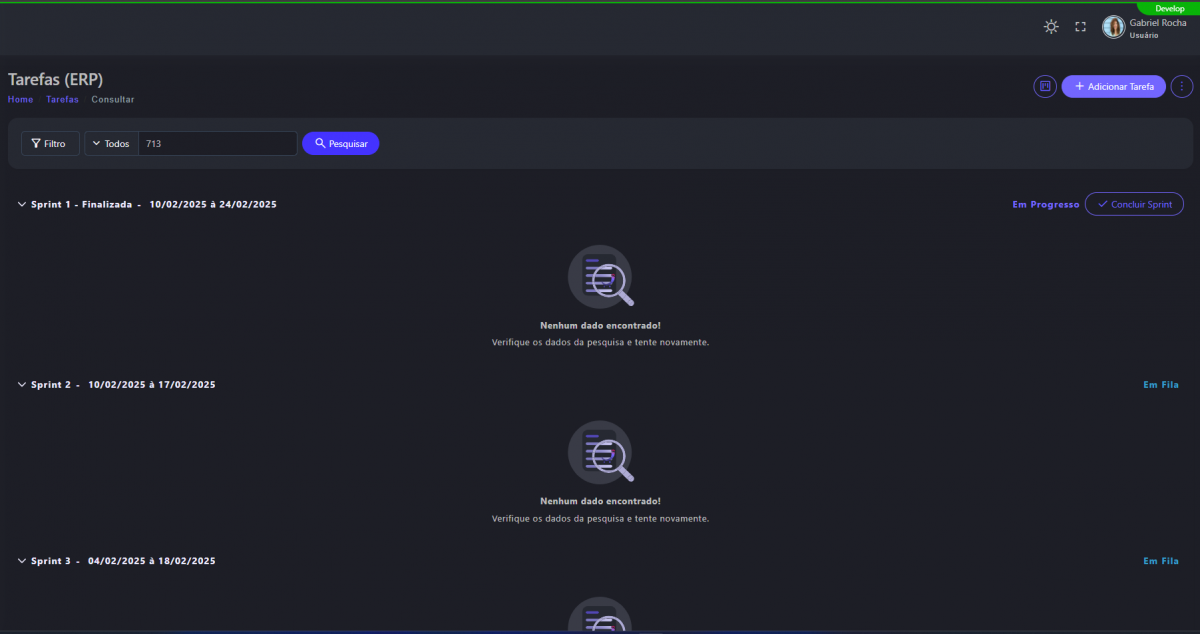Screen dimensions: 1200x634
Task: Click Gabriel Rocha's profile avatar
Action: click(1113, 27)
